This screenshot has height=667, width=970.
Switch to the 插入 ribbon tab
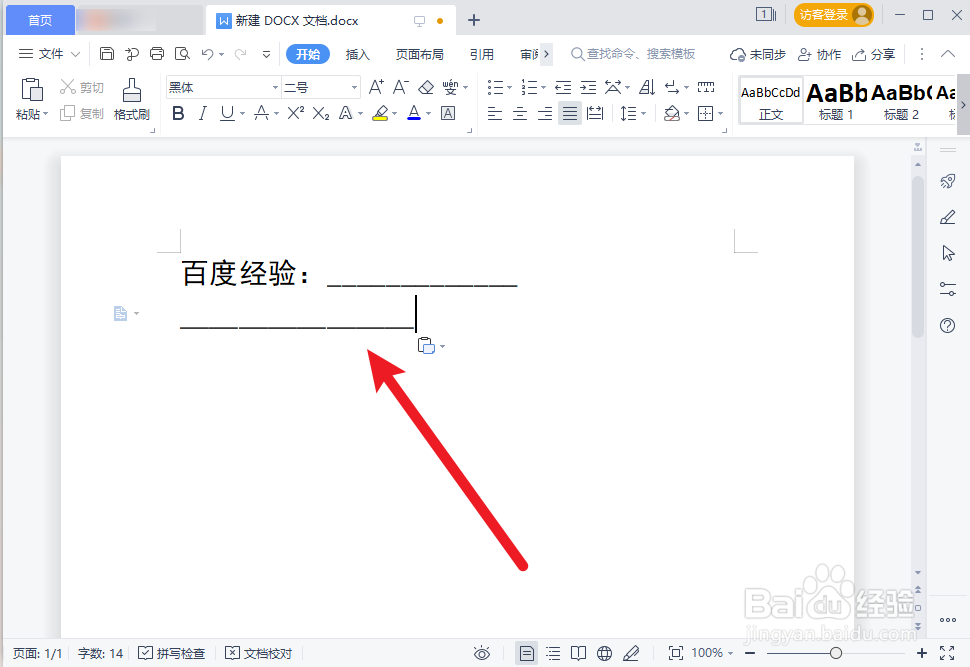(358, 54)
